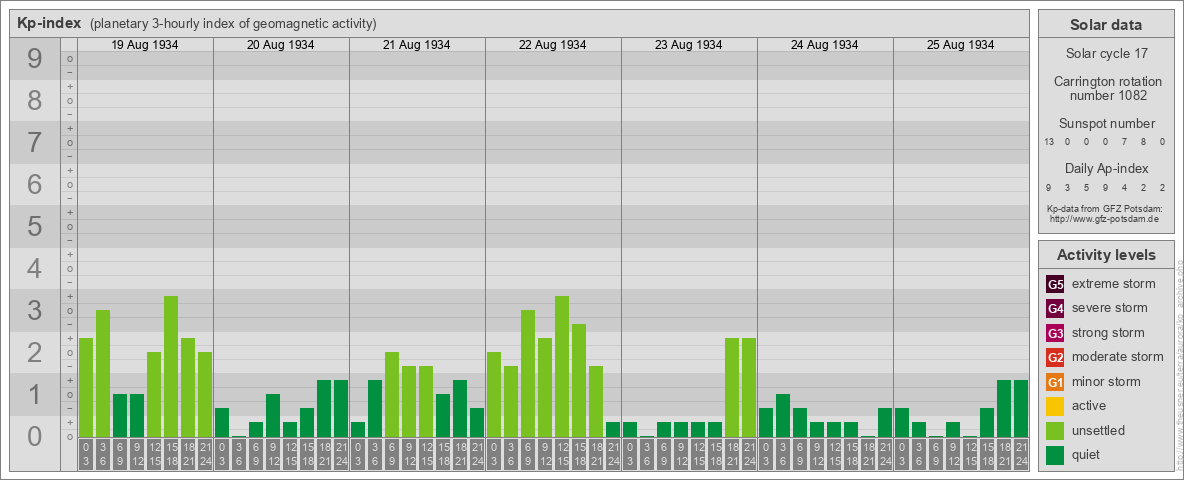Click the G3 strong storm badge

[1055, 333]
